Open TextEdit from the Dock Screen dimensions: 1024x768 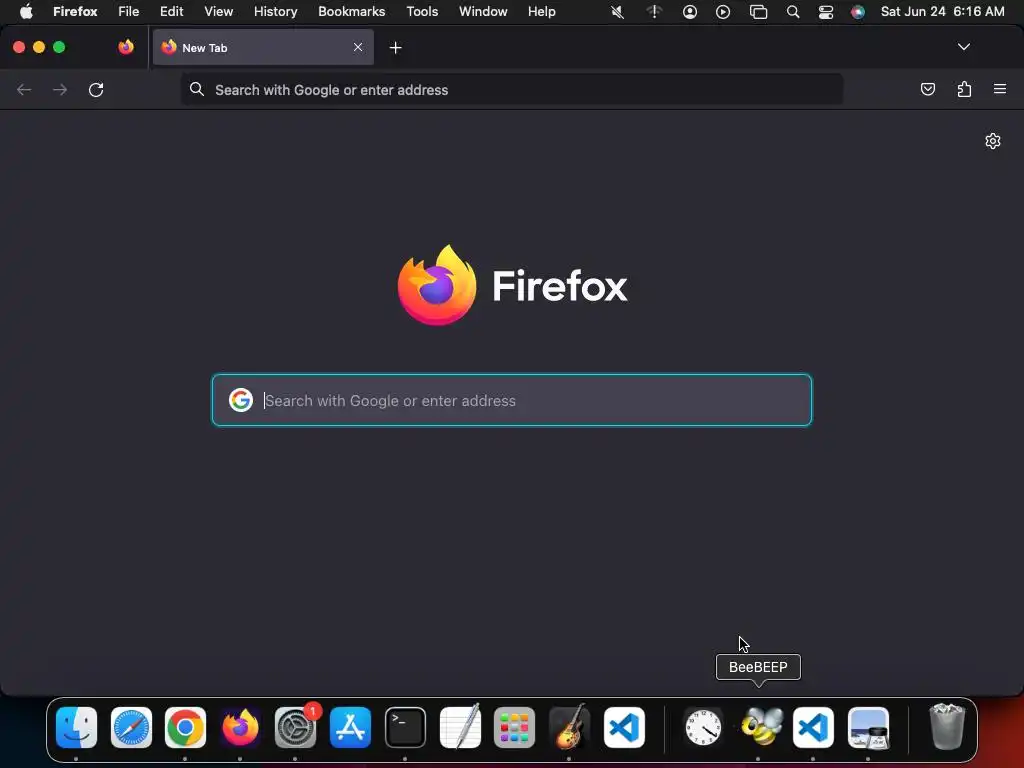pos(460,726)
